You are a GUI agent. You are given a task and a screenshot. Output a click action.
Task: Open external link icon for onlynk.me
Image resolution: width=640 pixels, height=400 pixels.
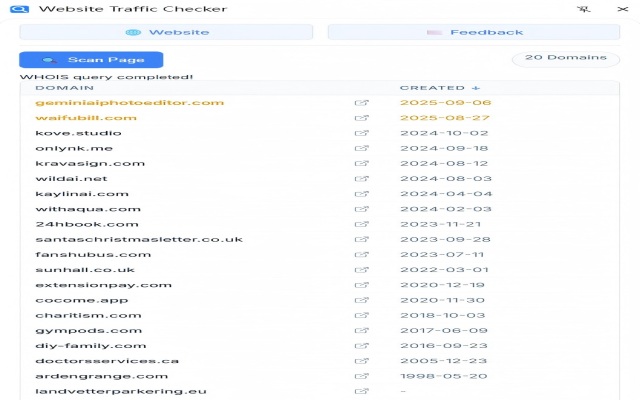coord(362,148)
